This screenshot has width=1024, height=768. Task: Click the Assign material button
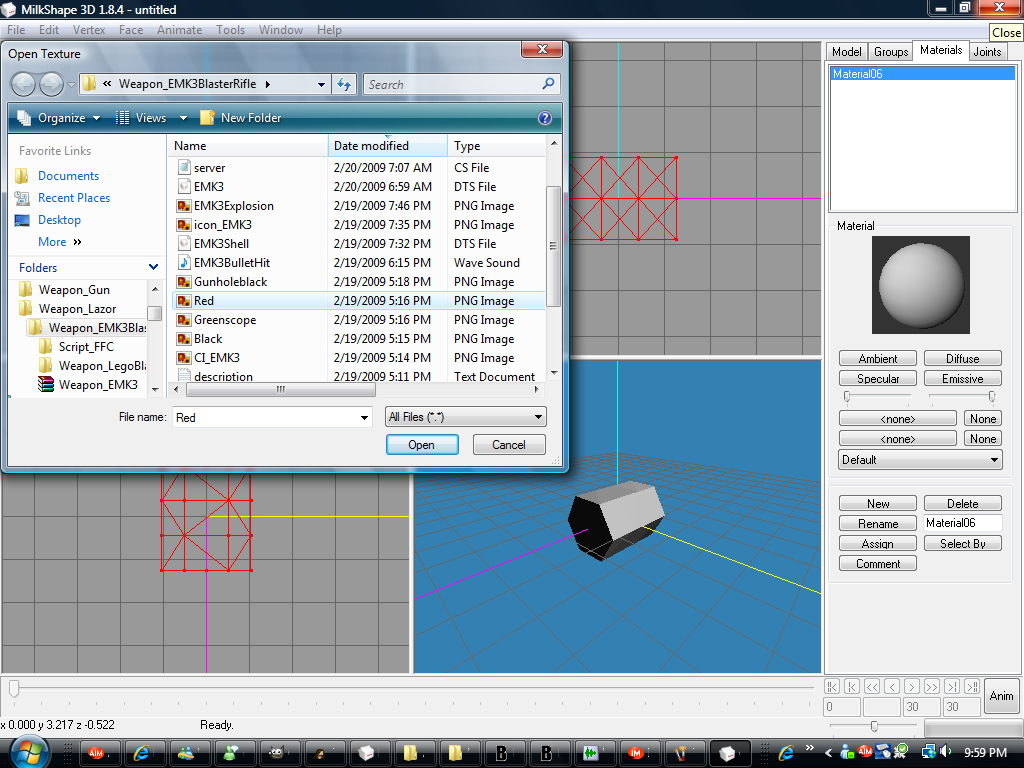pyautogui.click(x=878, y=544)
